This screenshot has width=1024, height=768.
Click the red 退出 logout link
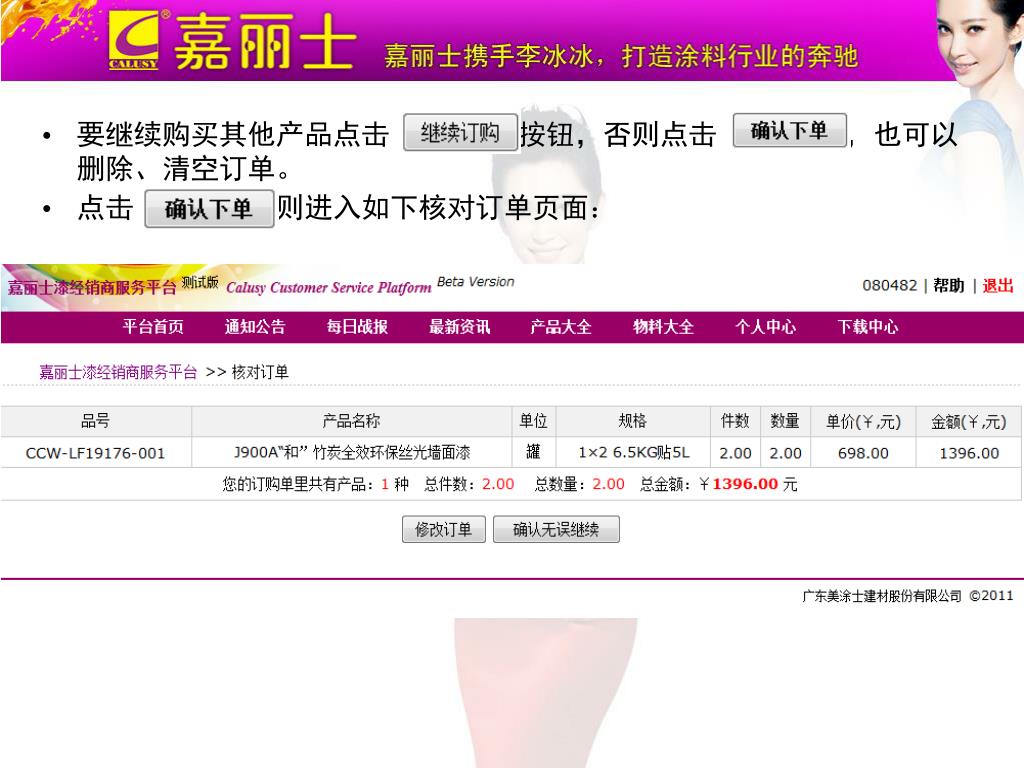click(x=998, y=285)
